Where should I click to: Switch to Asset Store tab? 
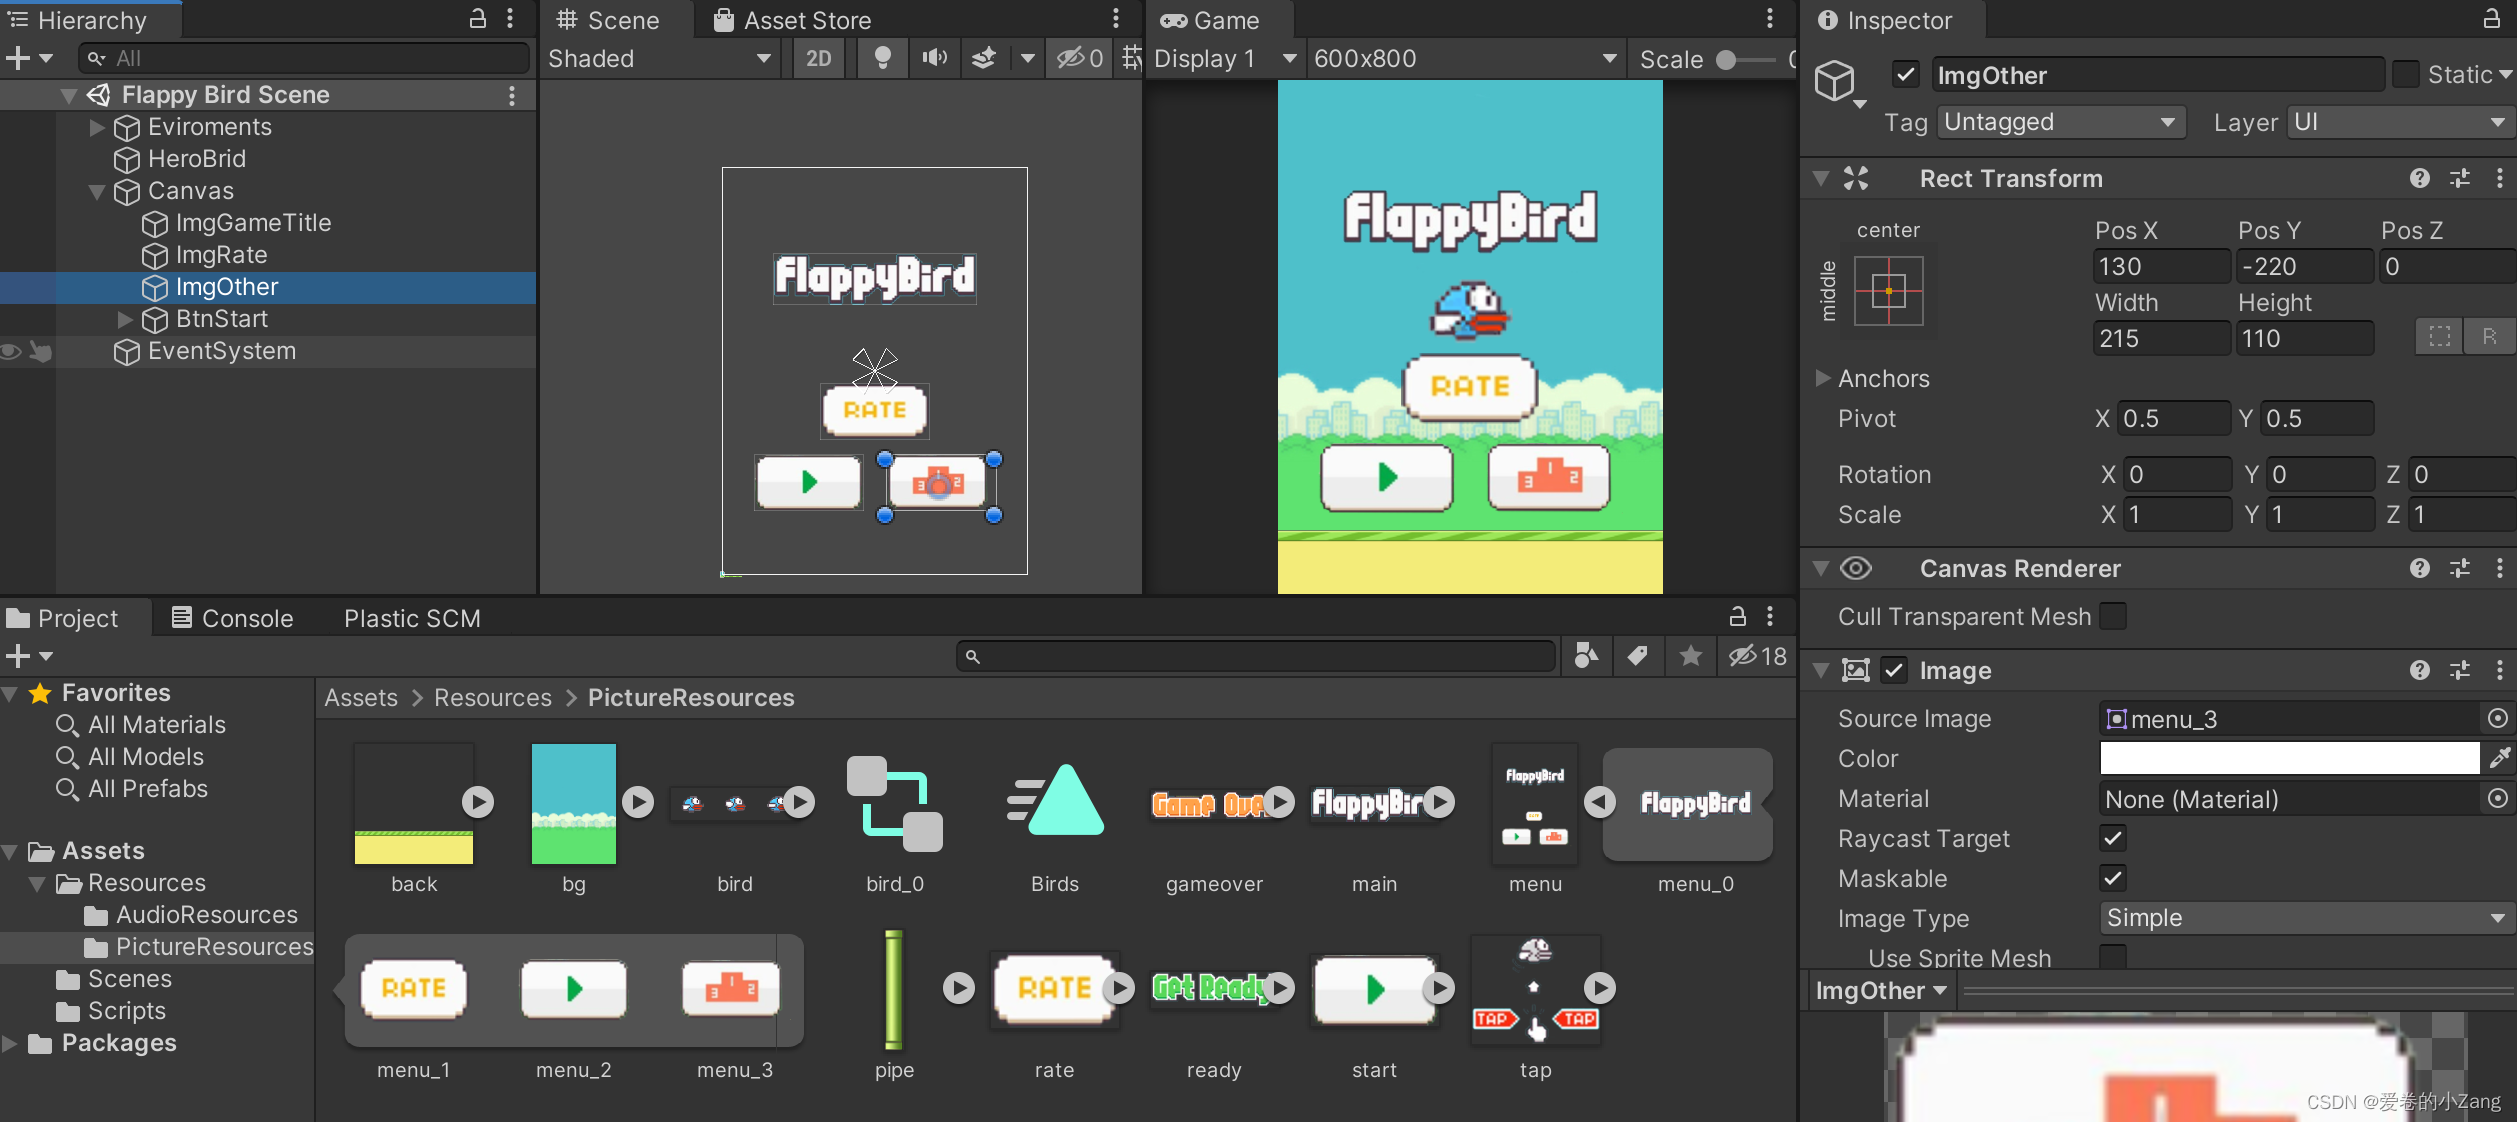pyautogui.click(x=792, y=20)
